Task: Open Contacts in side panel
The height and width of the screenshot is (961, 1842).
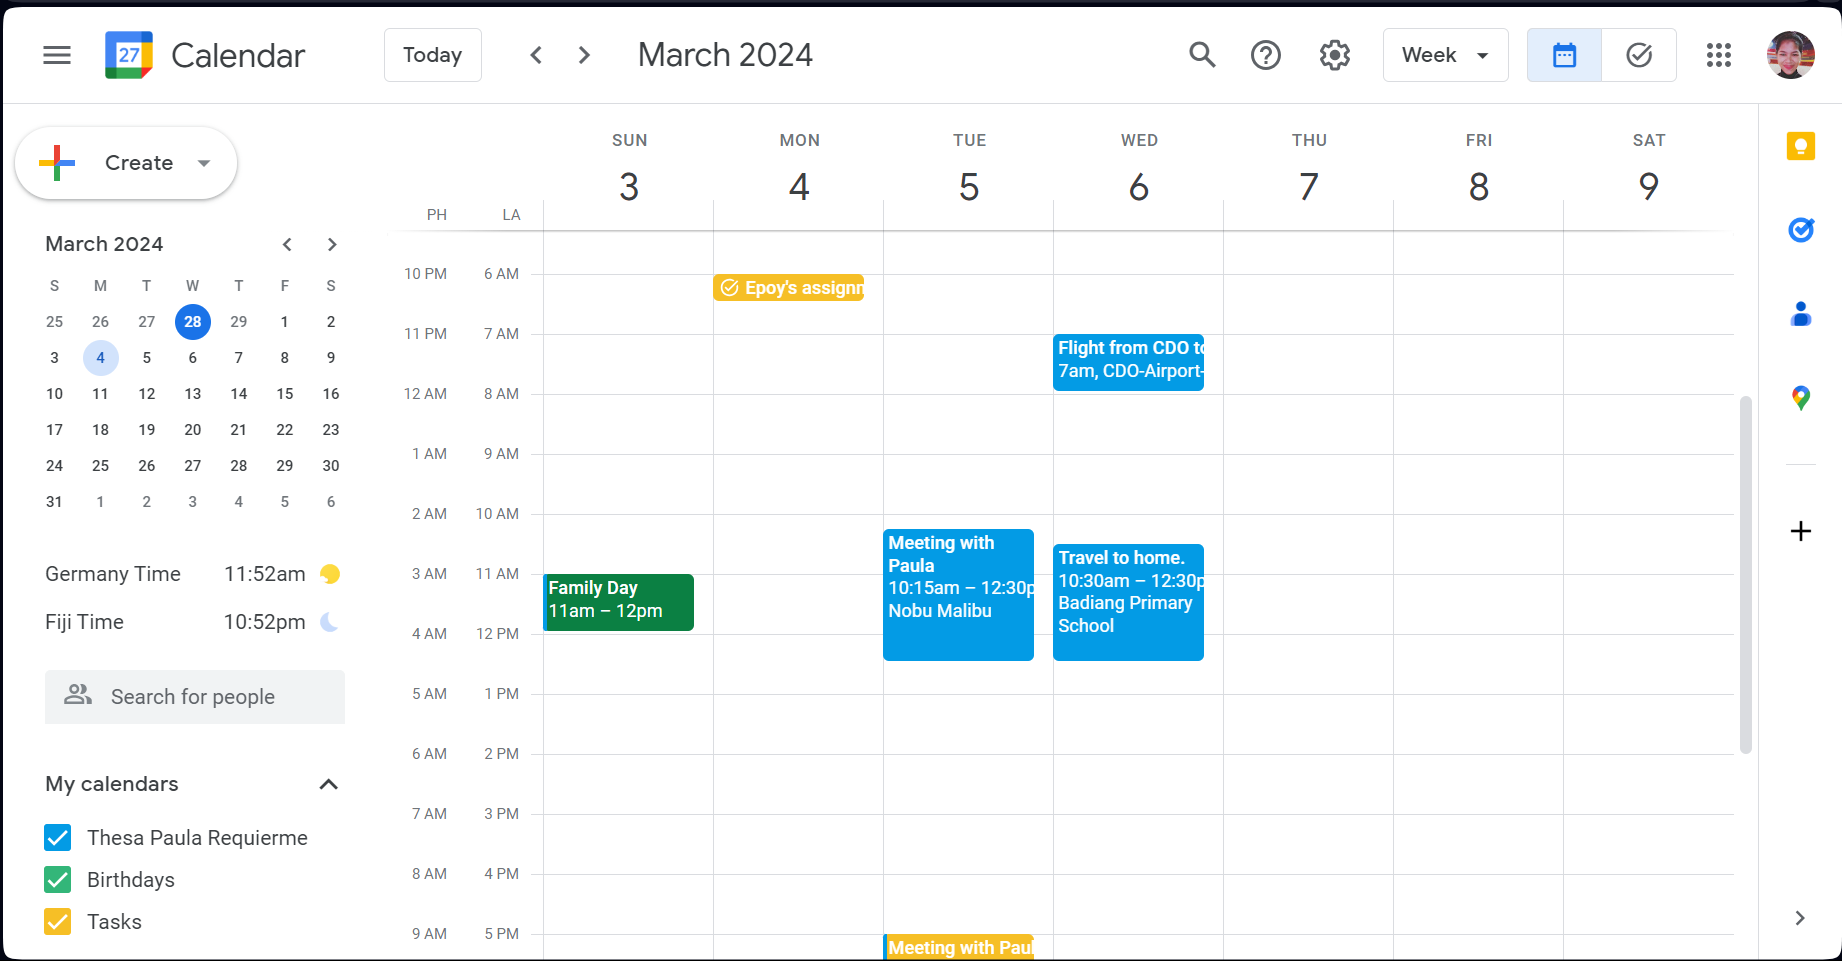Action: click(1801, 315)
